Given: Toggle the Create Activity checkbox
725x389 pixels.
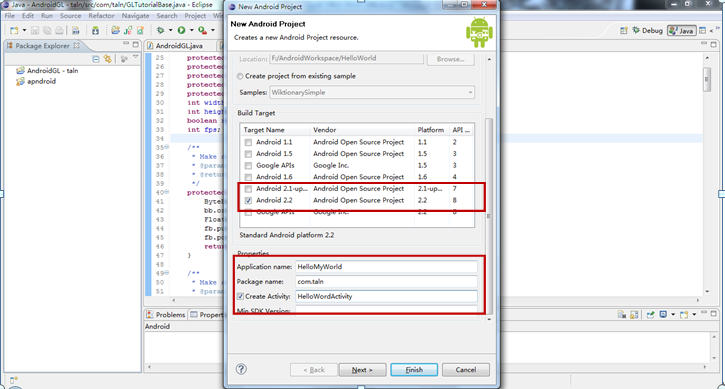Looking at the screenshot, I should (x=240, y=296).
